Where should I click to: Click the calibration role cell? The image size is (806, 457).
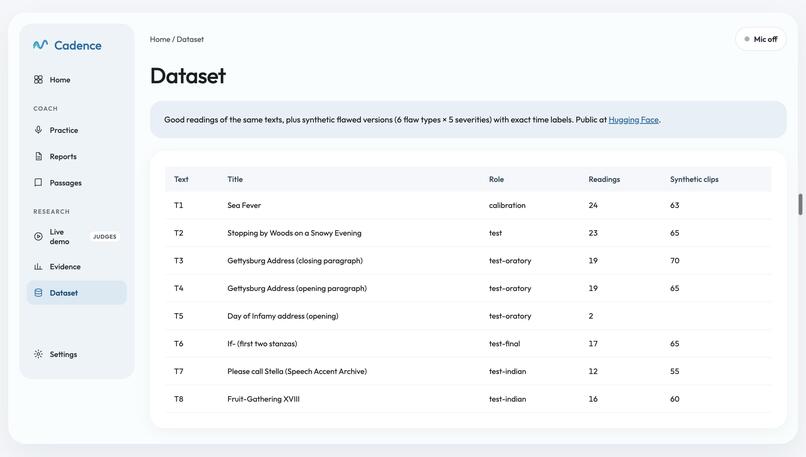(507, 205)
